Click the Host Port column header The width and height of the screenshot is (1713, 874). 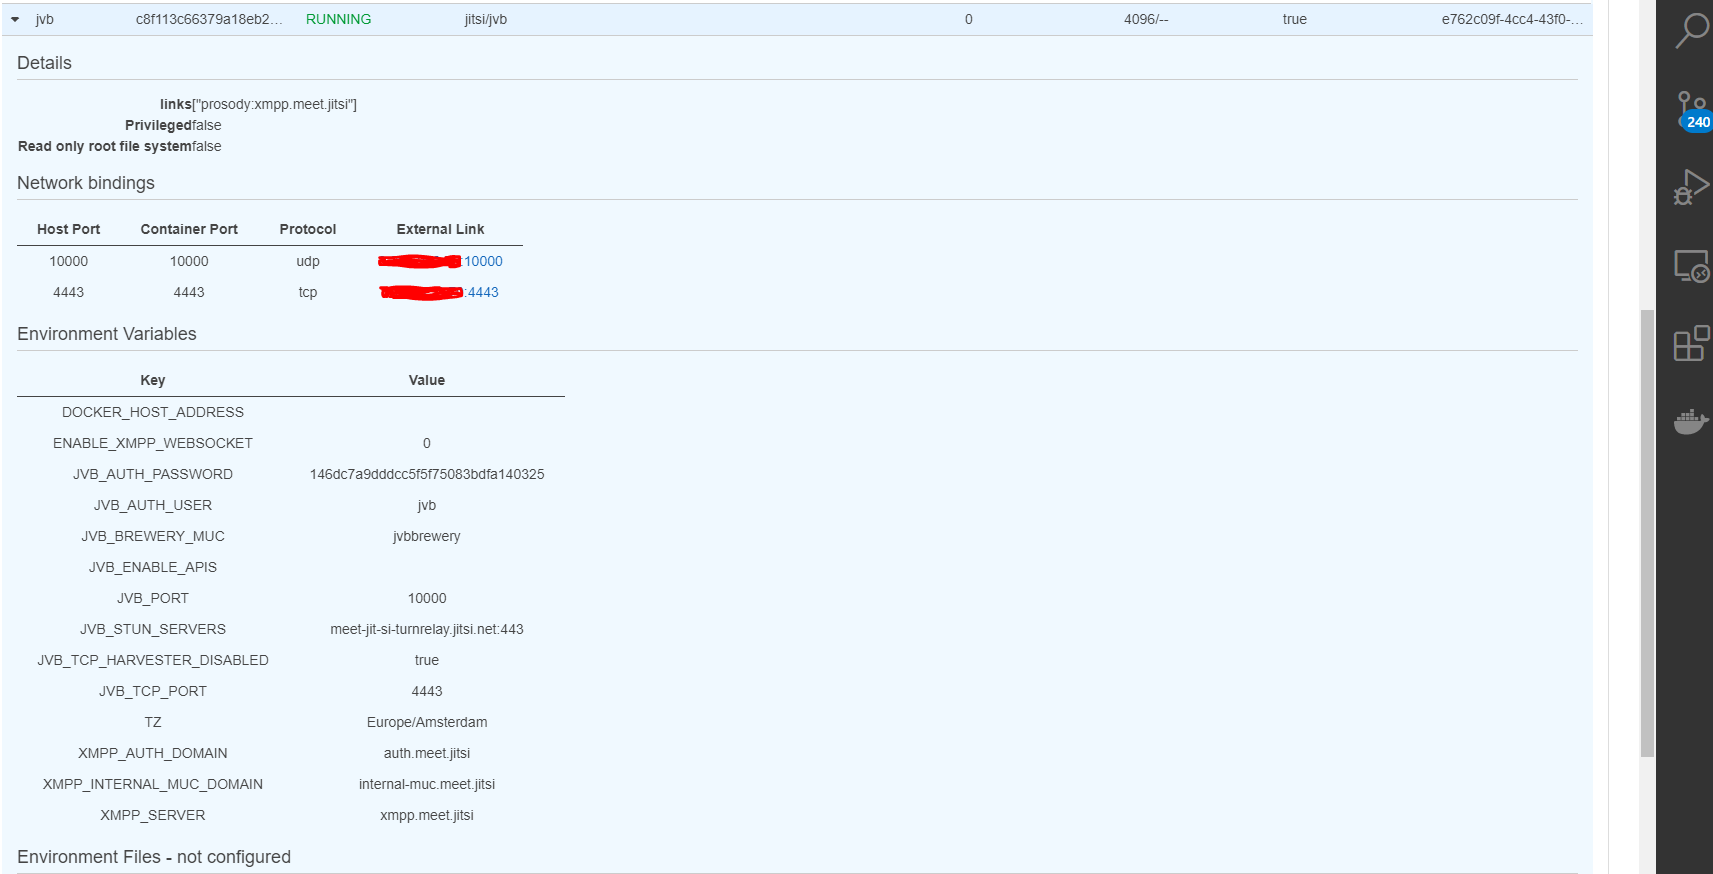click(x=69, y=230)
